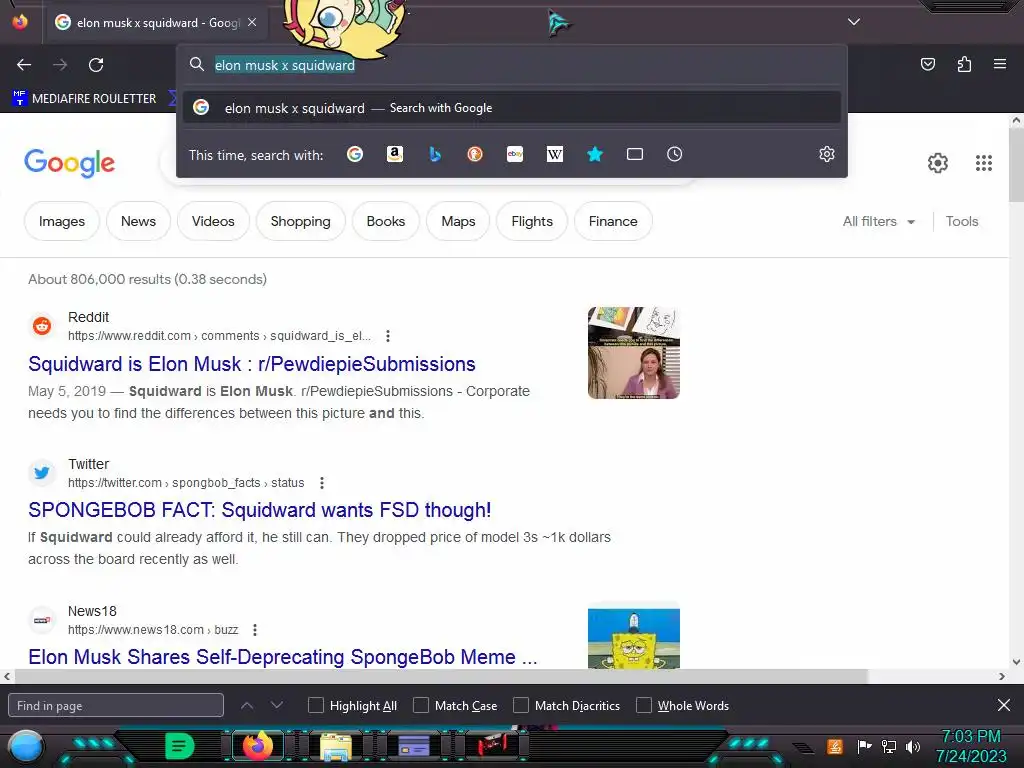Click the Google logo
The image size is (1024, 768).
pos(70,163)
